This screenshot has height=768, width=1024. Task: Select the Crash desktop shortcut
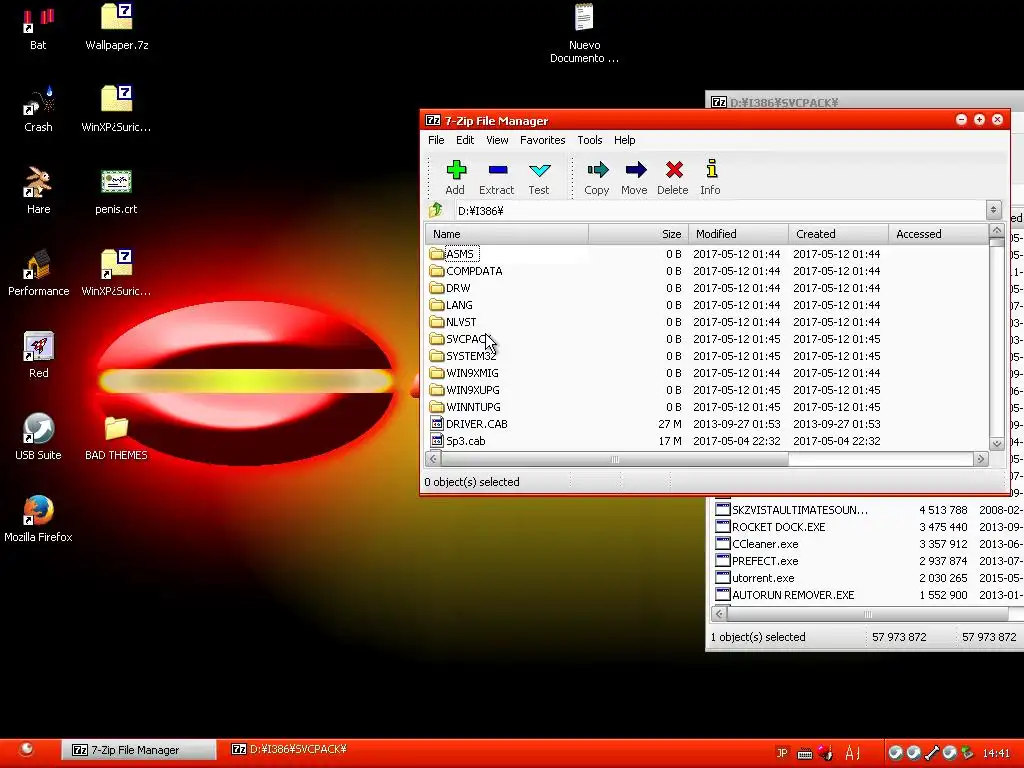pyautogui.click(x=38, y=110)
